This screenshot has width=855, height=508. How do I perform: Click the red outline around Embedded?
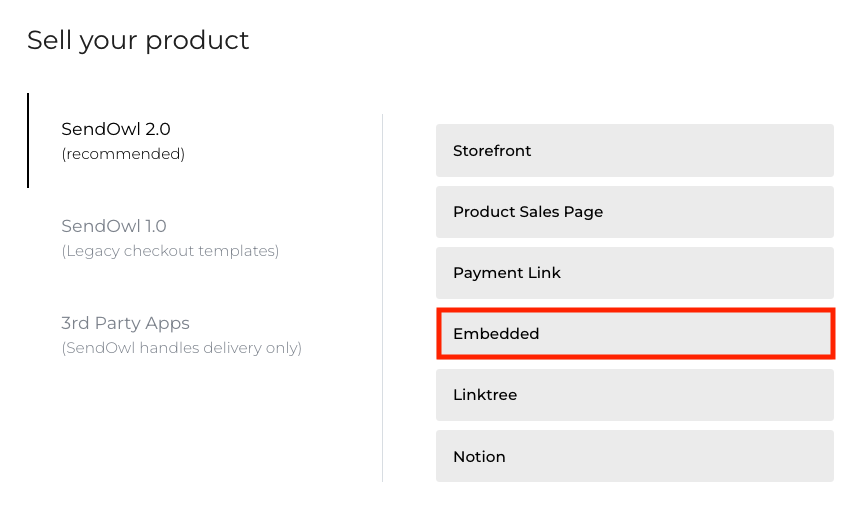coord(635,312)
